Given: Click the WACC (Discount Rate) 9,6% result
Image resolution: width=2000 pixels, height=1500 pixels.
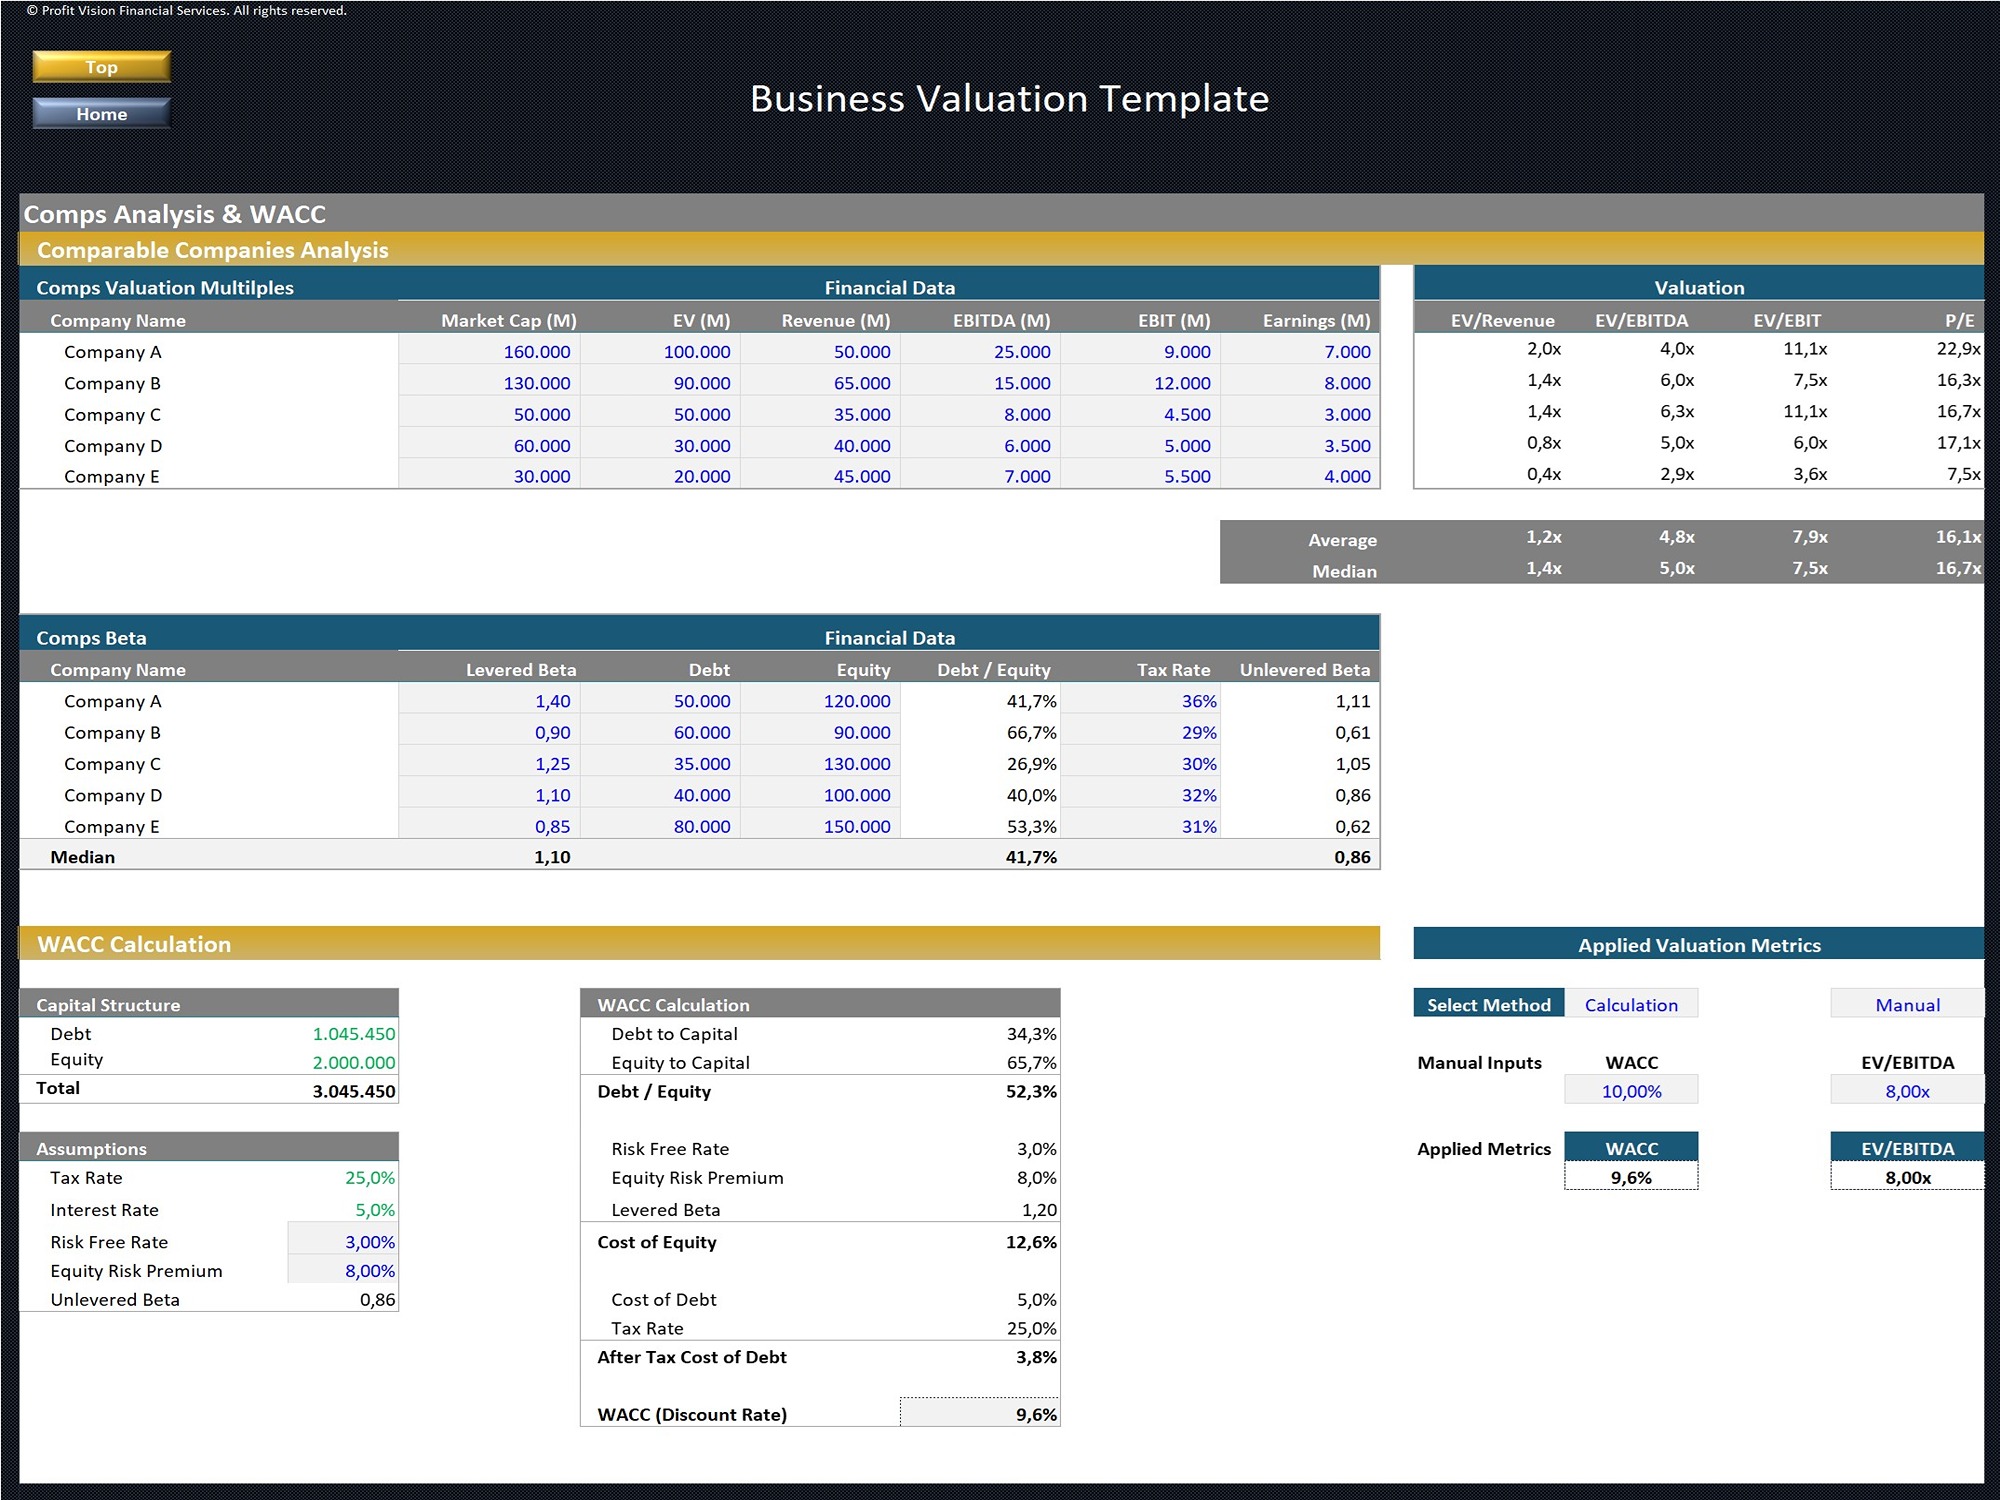Looking at the screenshot, I should [x=980, y=1414].
